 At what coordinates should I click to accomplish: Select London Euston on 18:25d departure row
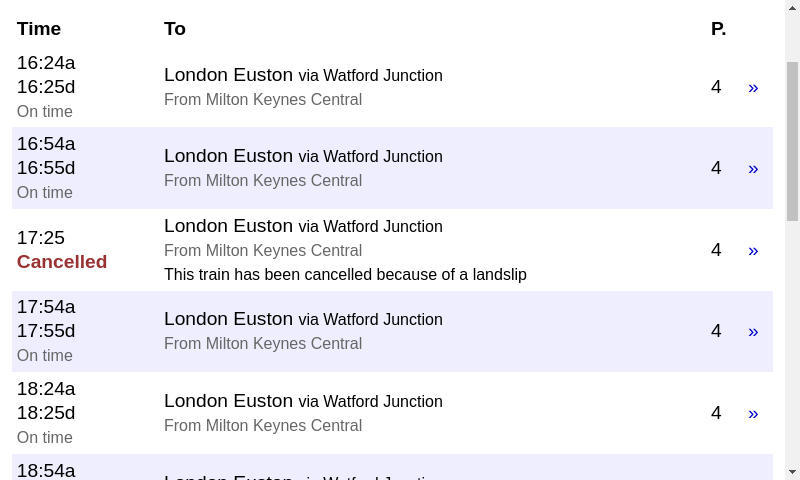tap(228, 401)
